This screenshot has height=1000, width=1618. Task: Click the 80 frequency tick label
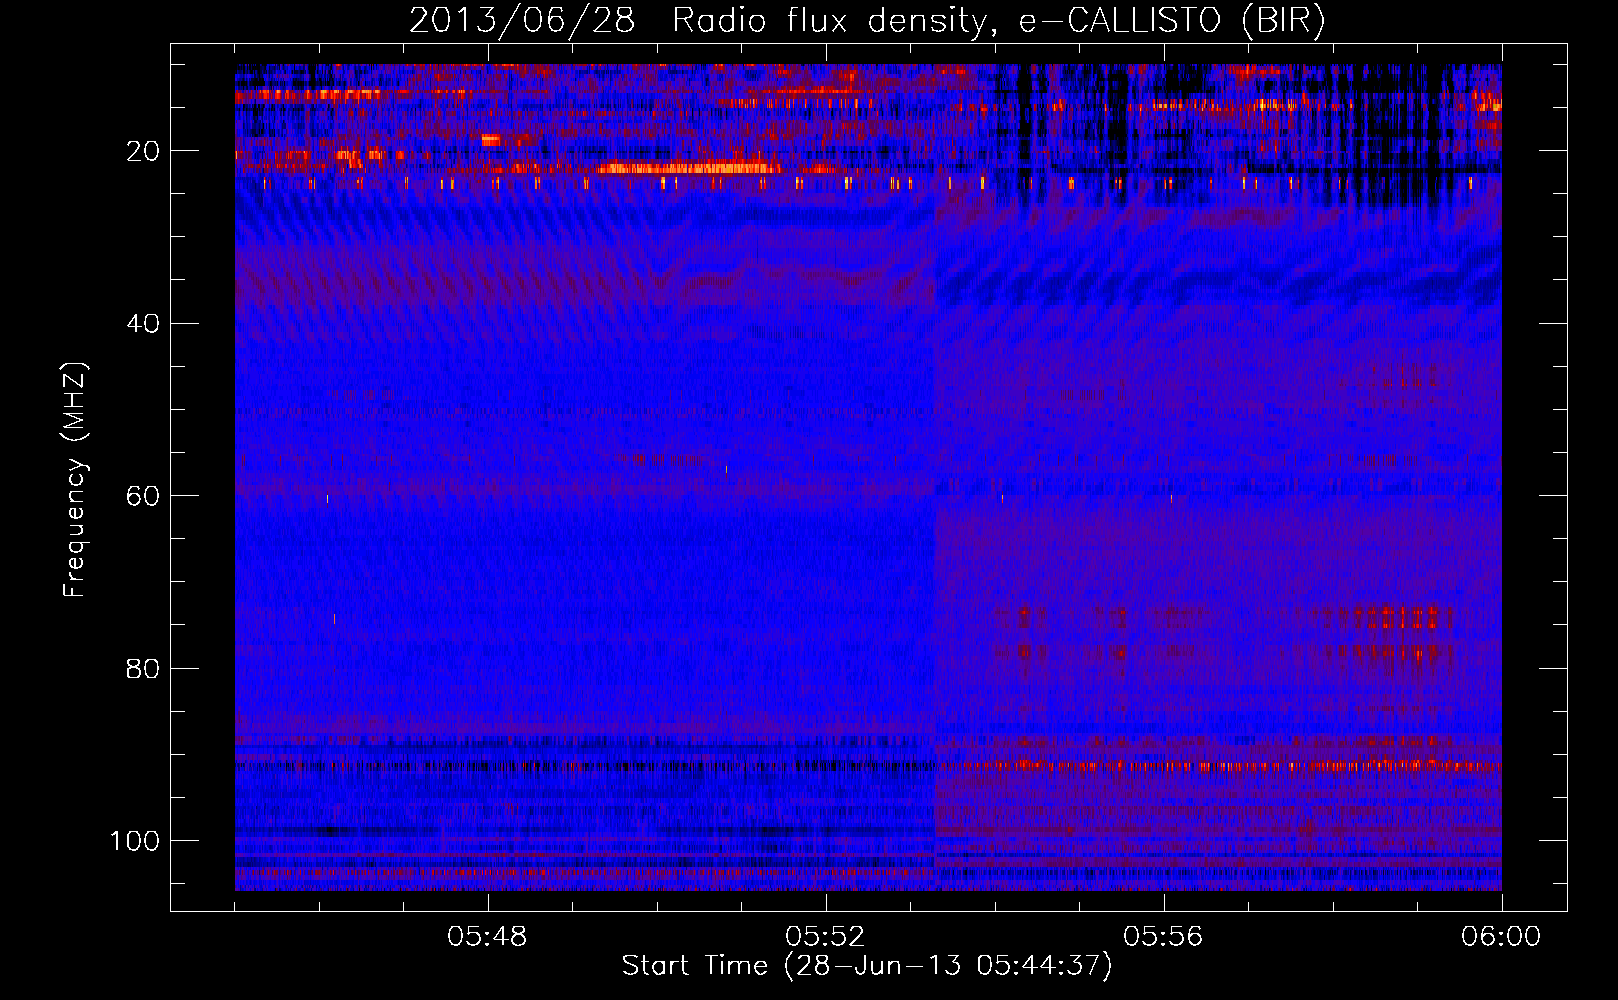point(143,668)
